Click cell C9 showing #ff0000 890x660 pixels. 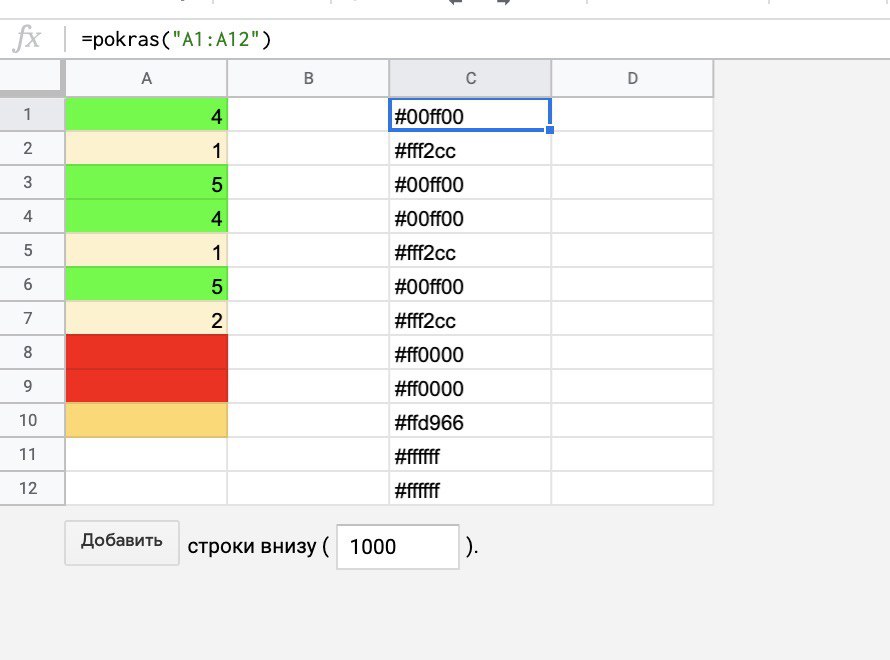point(470,387)
